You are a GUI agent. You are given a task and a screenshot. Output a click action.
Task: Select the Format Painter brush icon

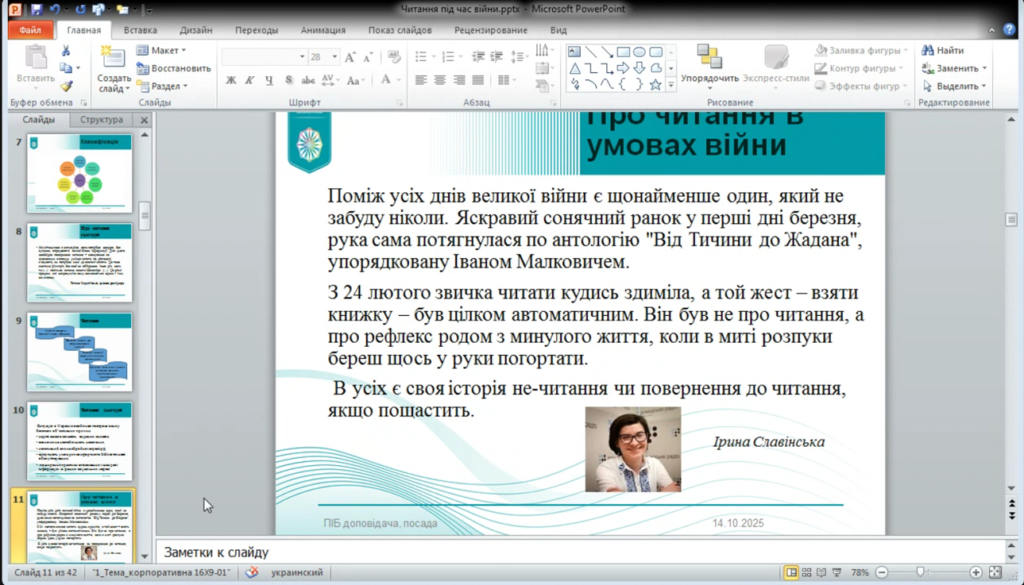(66, 86)
